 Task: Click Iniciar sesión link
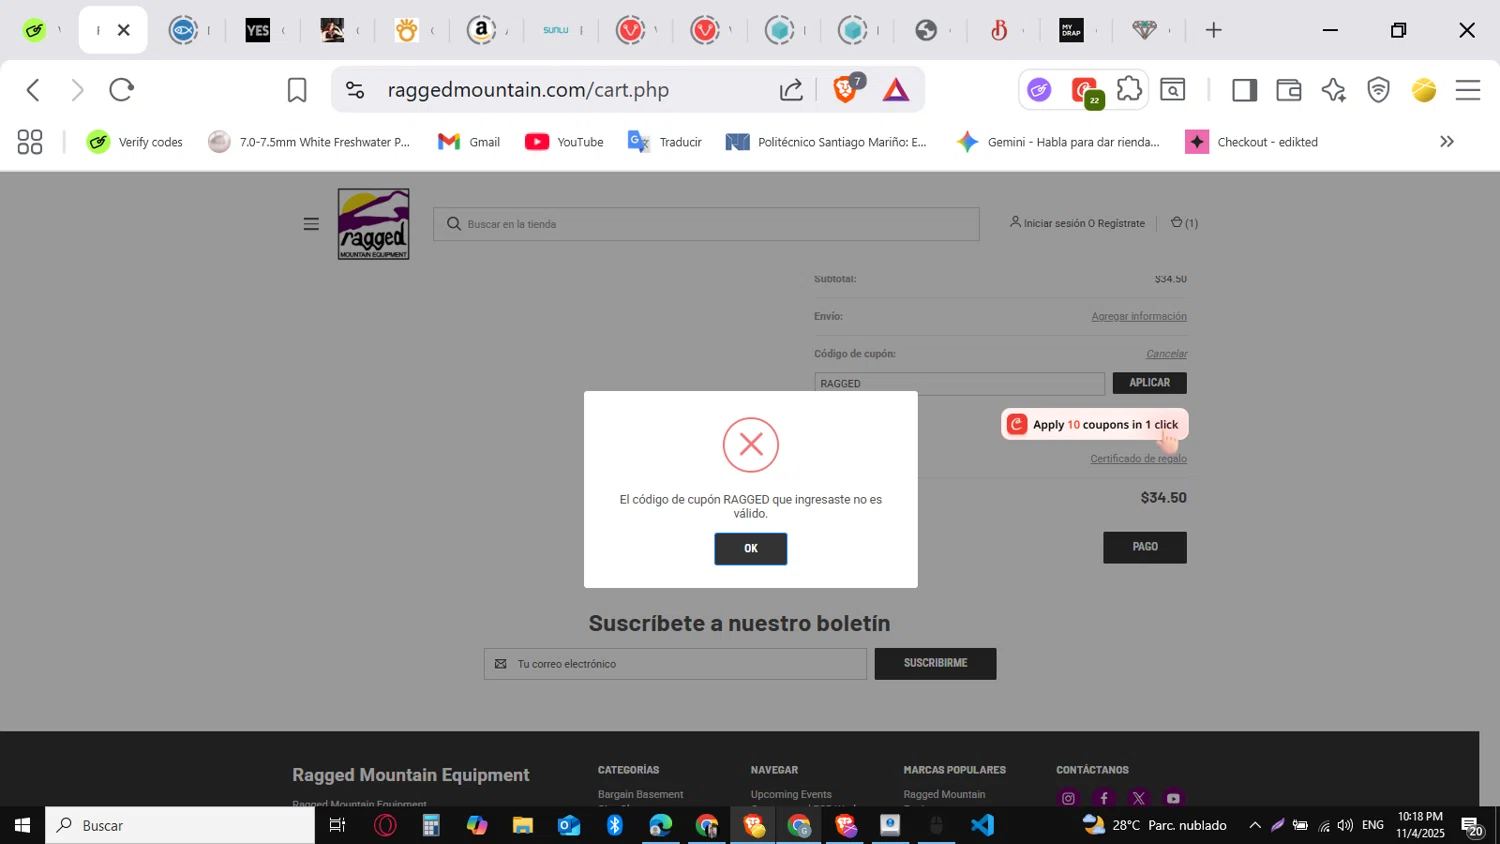[1054, 223]
